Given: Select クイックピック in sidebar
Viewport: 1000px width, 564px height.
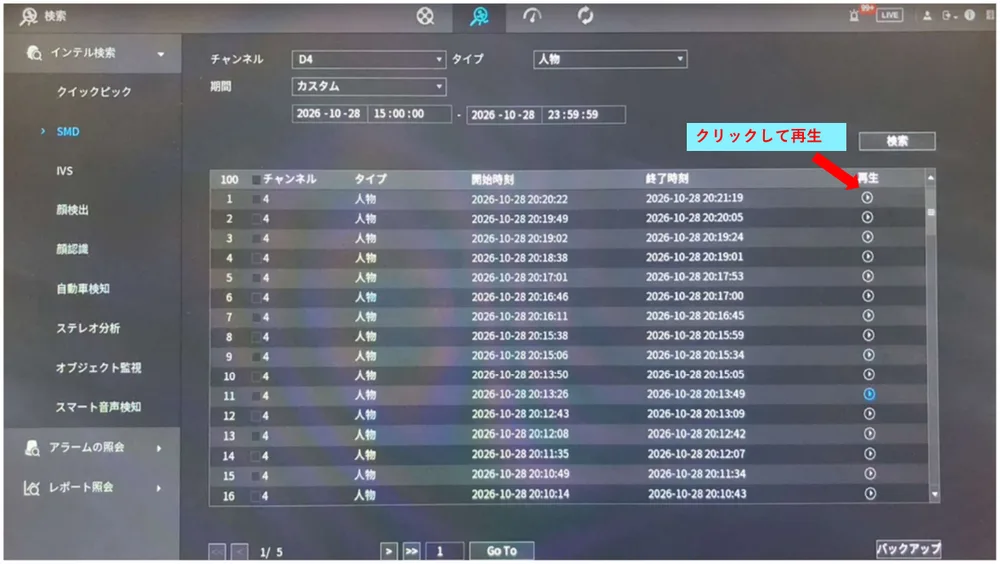Looking at the screenshot, I should (94, 92).
